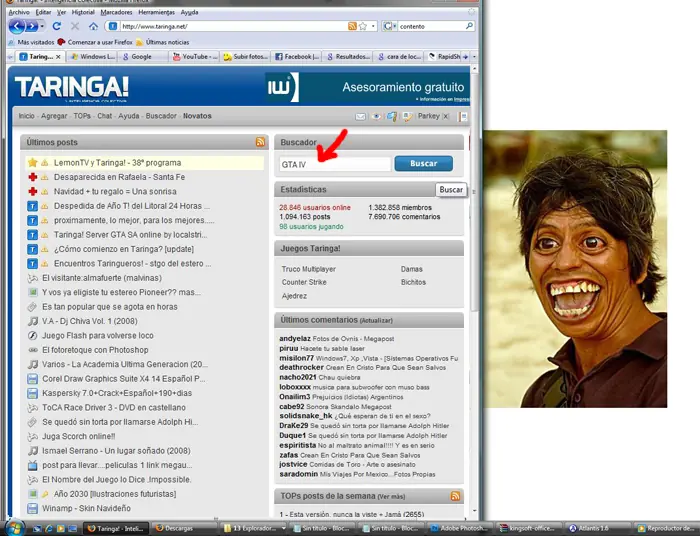Open the Marcadores menu
The width and height of the screenshot is (700, 536).
tap(116, 12)
